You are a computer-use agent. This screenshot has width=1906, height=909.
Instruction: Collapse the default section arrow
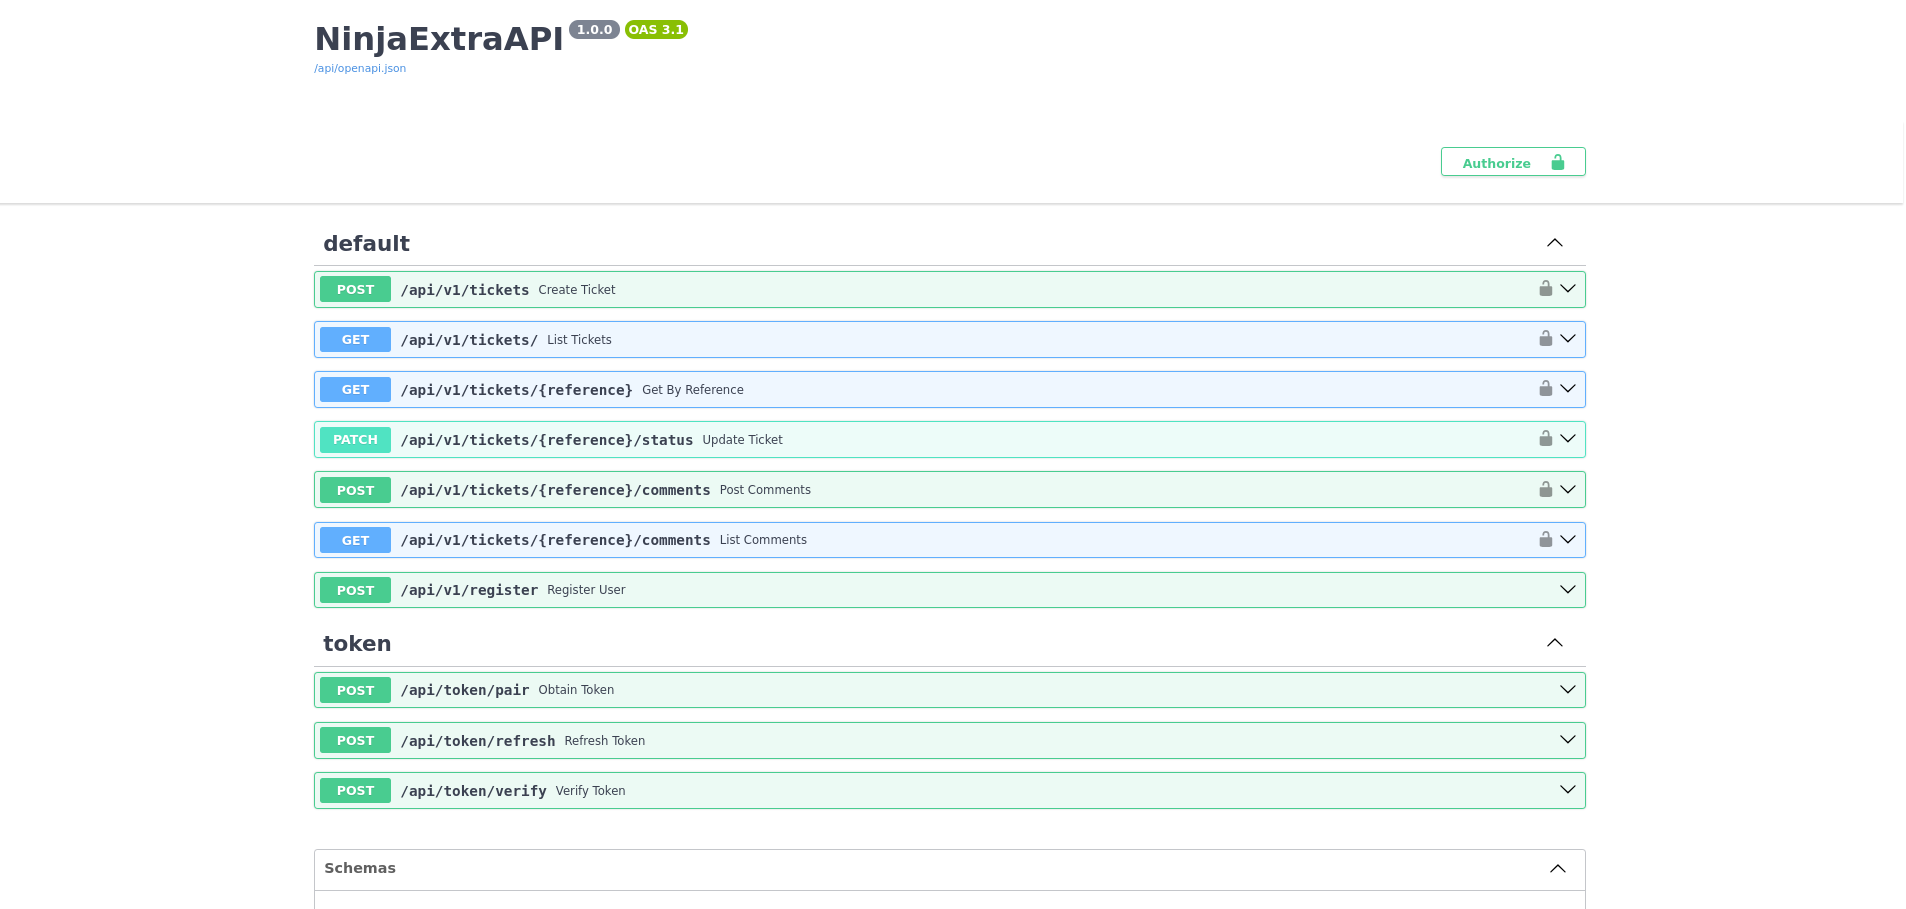click(1555, 243)
